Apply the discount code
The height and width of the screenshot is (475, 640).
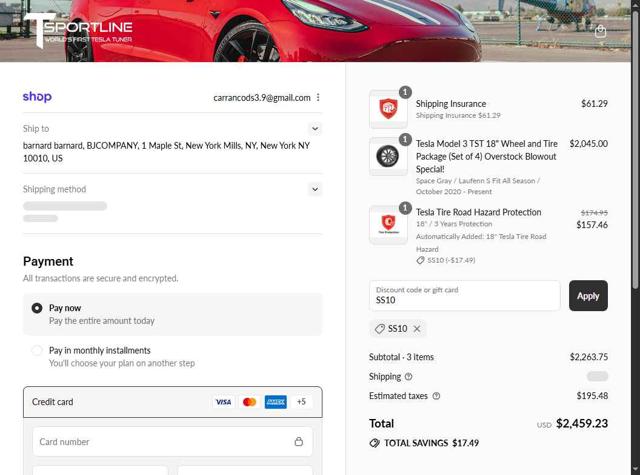click(588, 295)
